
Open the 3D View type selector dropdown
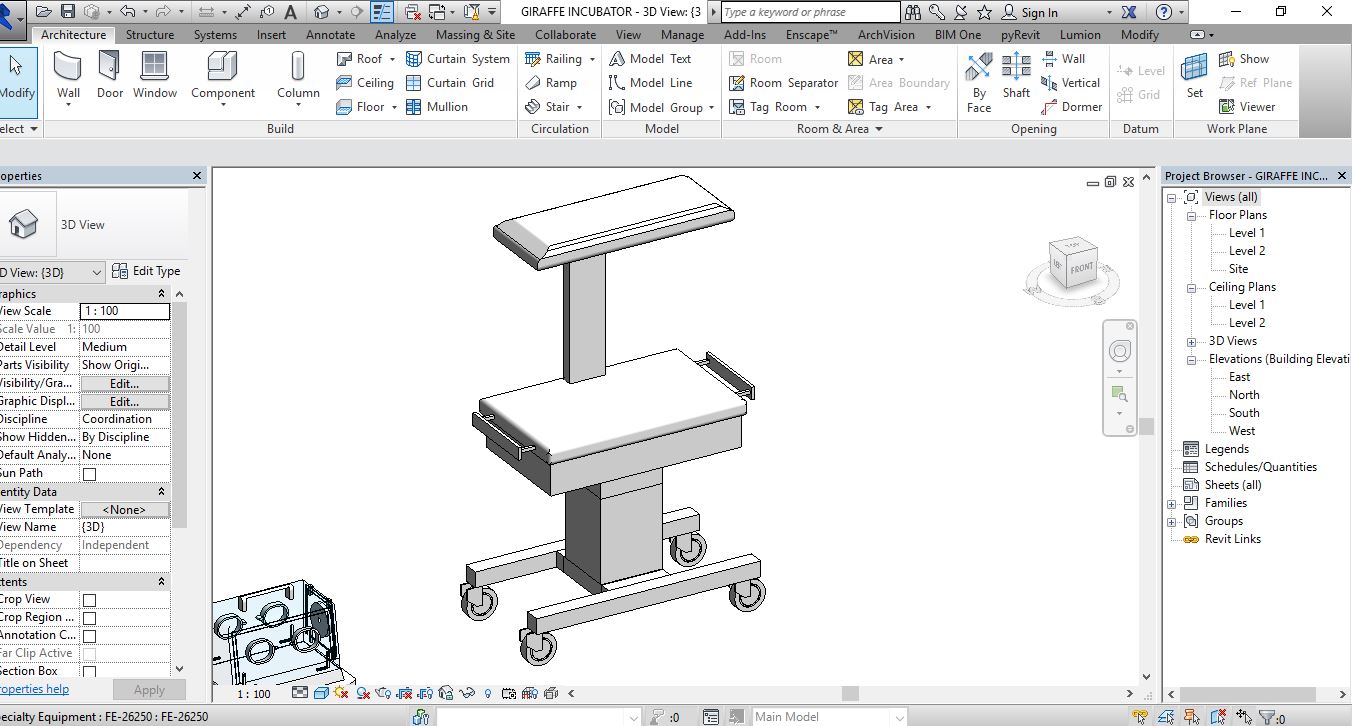(50, 273)
